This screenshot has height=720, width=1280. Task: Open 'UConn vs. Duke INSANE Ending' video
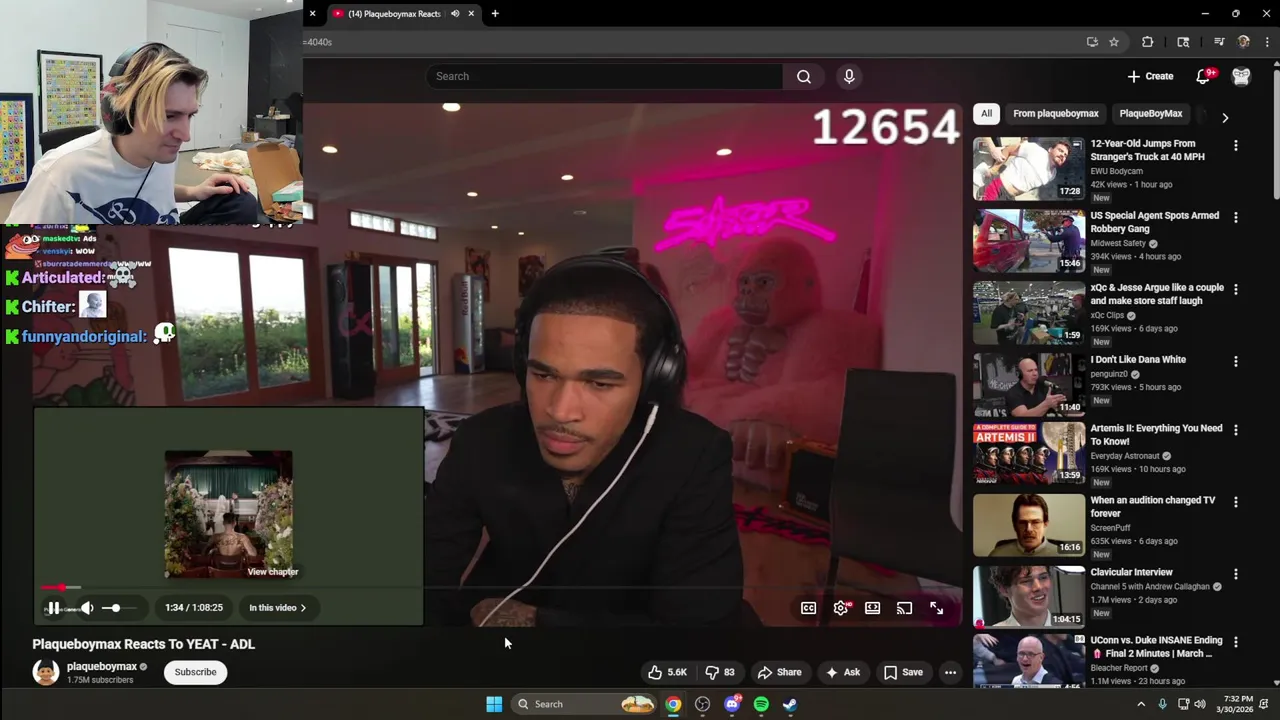pyautogui.click(x=1156, y=647)
